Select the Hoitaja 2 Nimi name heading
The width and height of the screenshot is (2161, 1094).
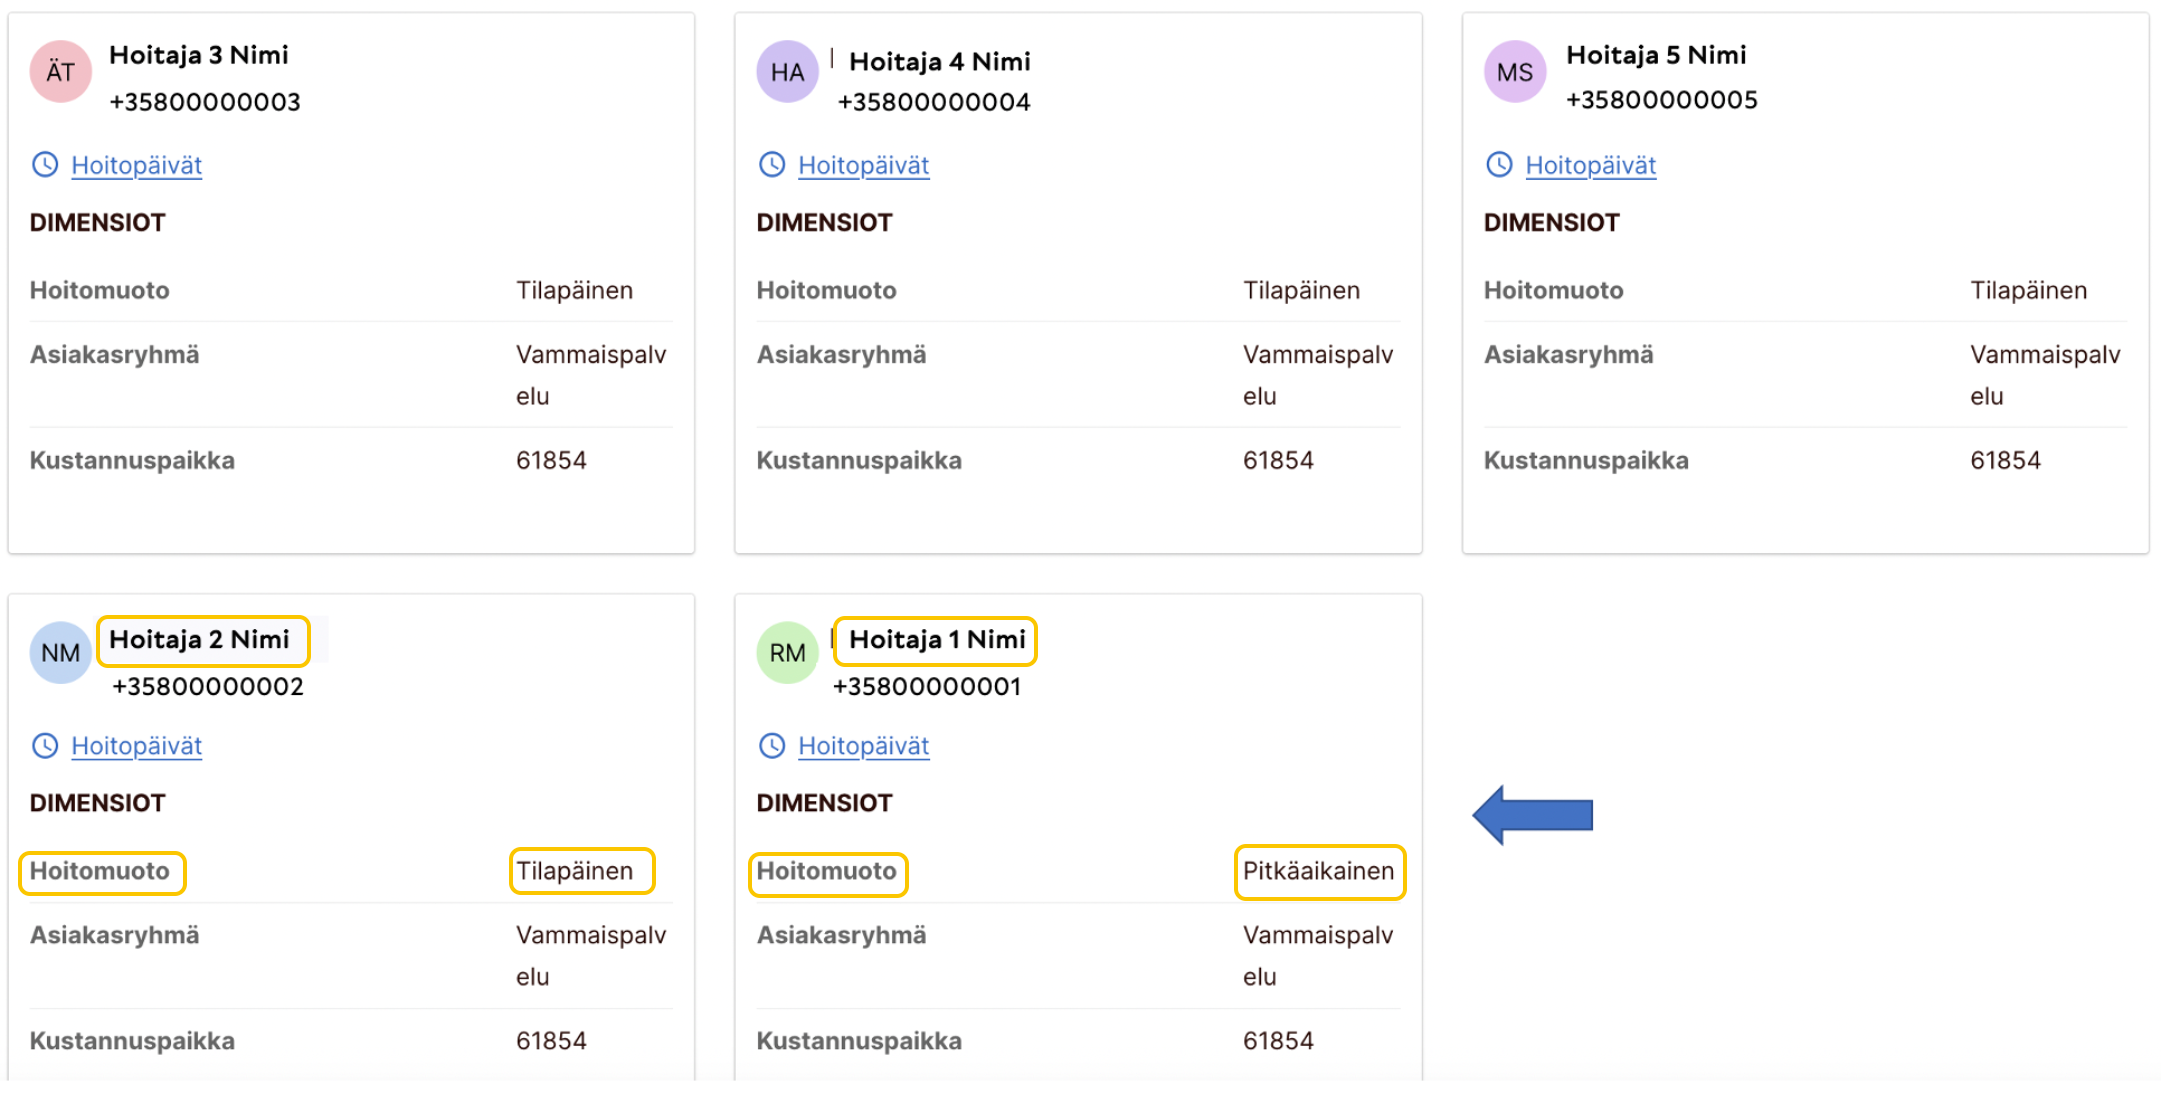tap(200, 640)
